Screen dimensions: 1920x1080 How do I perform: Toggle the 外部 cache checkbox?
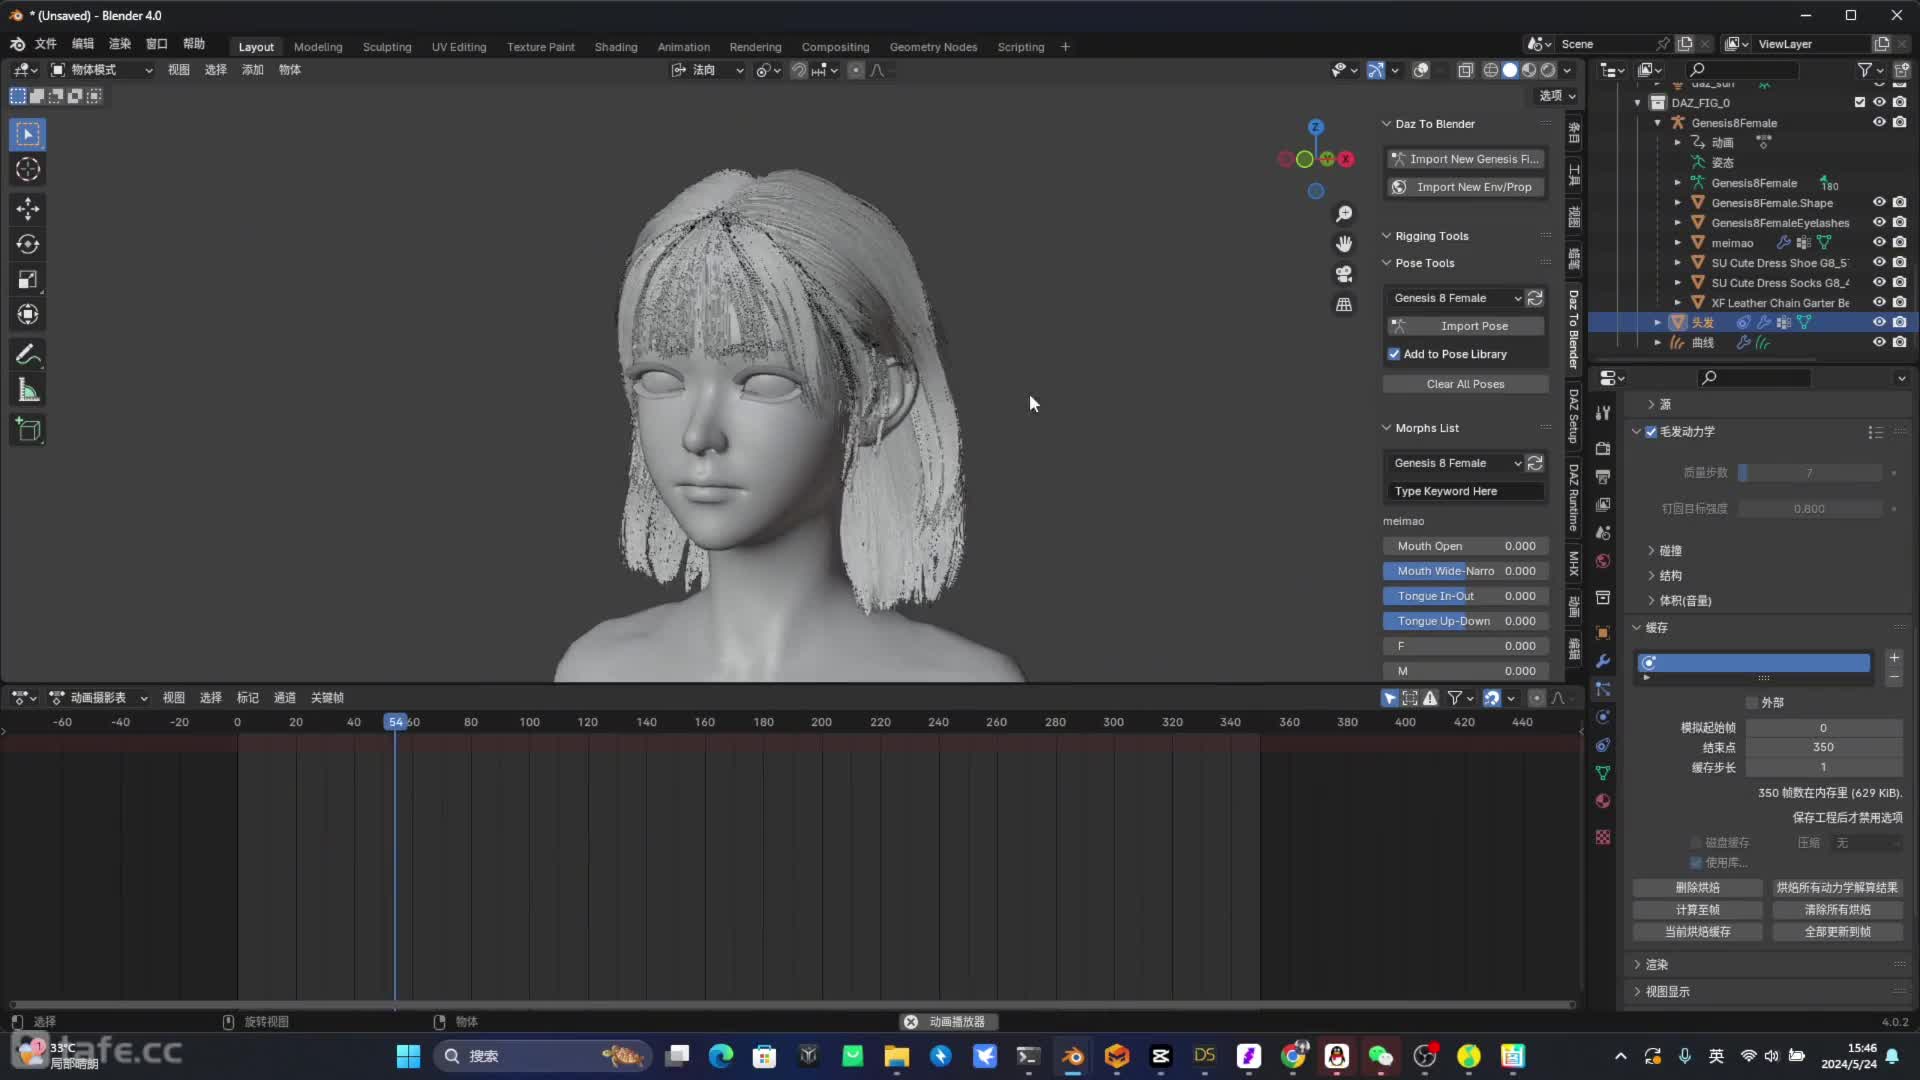pyautogui.click(x=1752, y=703)
